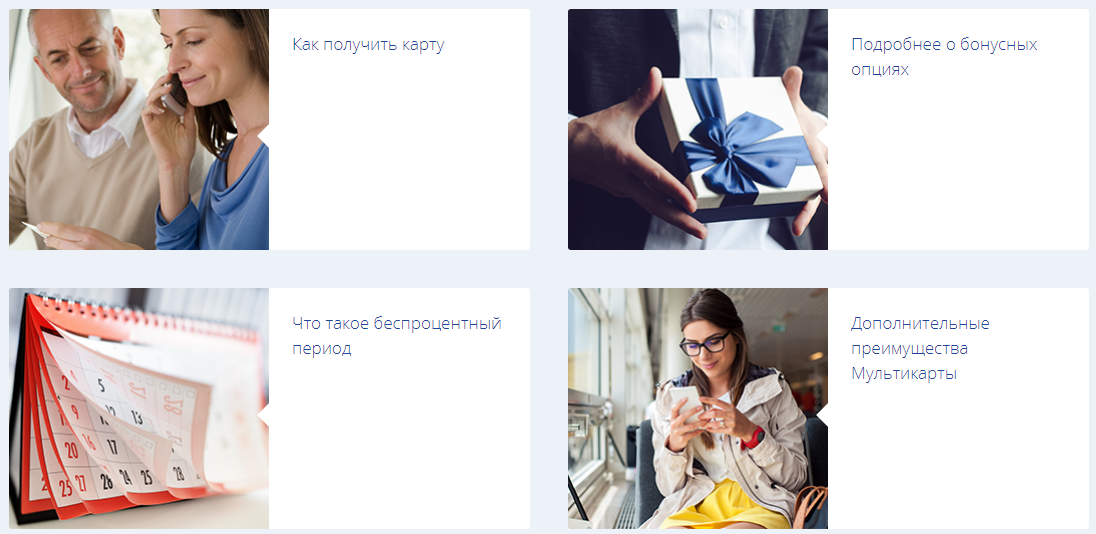Click the woman's black-framed glasses

click(x=704, y=344)
